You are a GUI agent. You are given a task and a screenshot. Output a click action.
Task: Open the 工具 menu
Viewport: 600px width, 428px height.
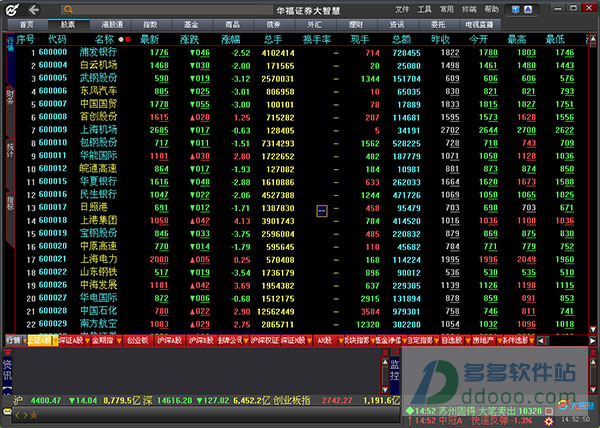tap(424, 10)
